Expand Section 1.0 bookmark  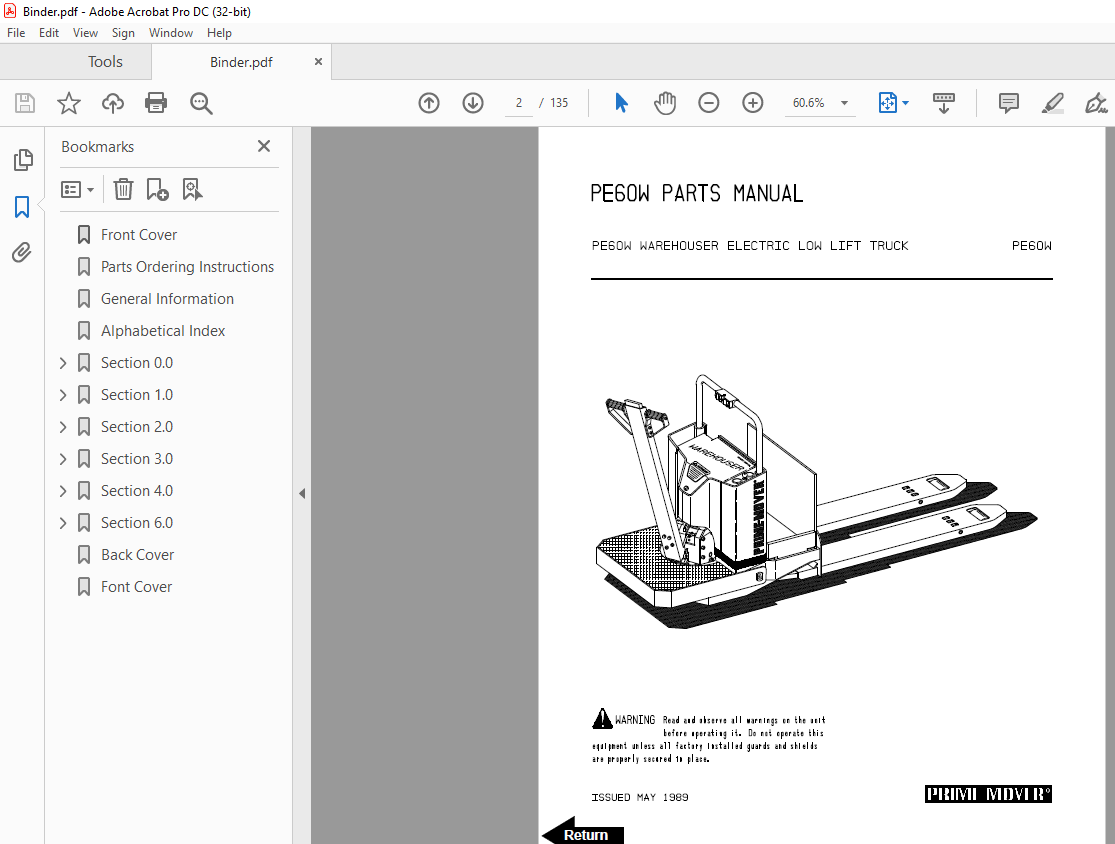(63, 395)
